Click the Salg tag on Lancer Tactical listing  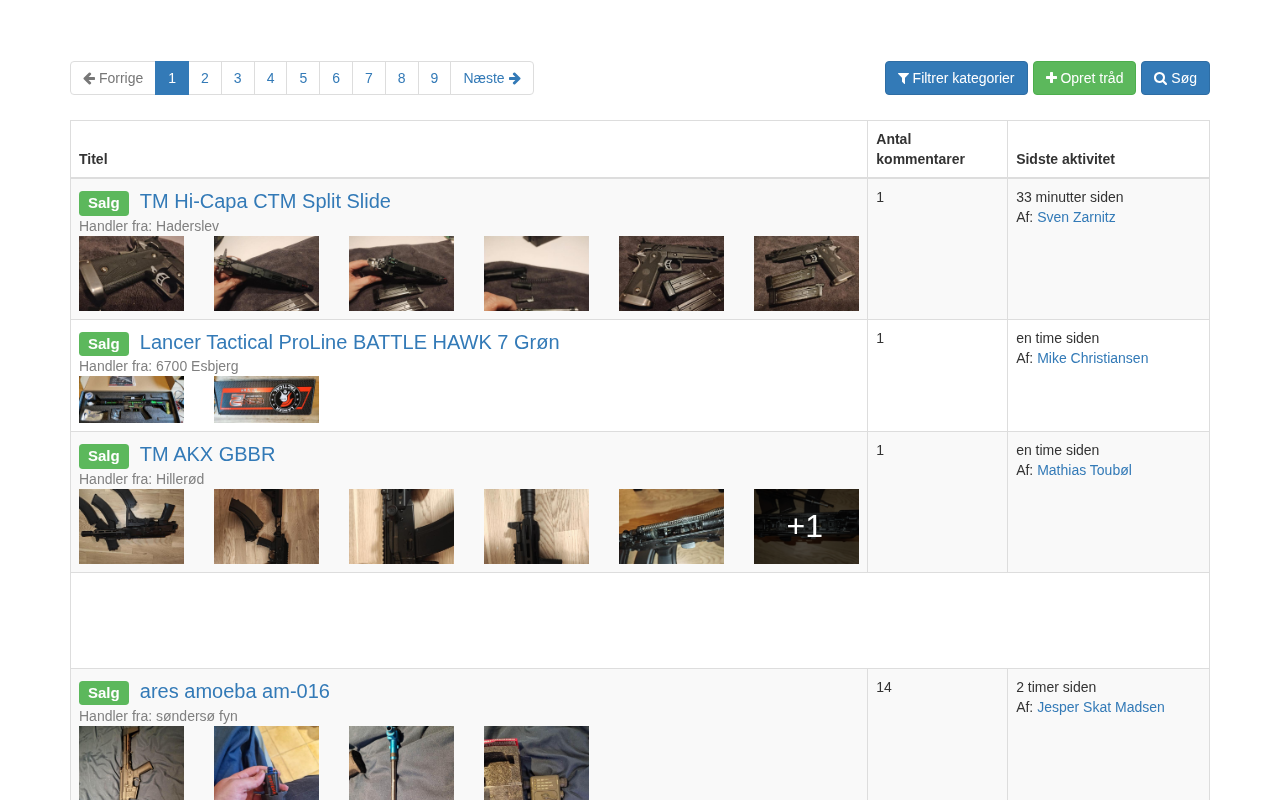104,344
